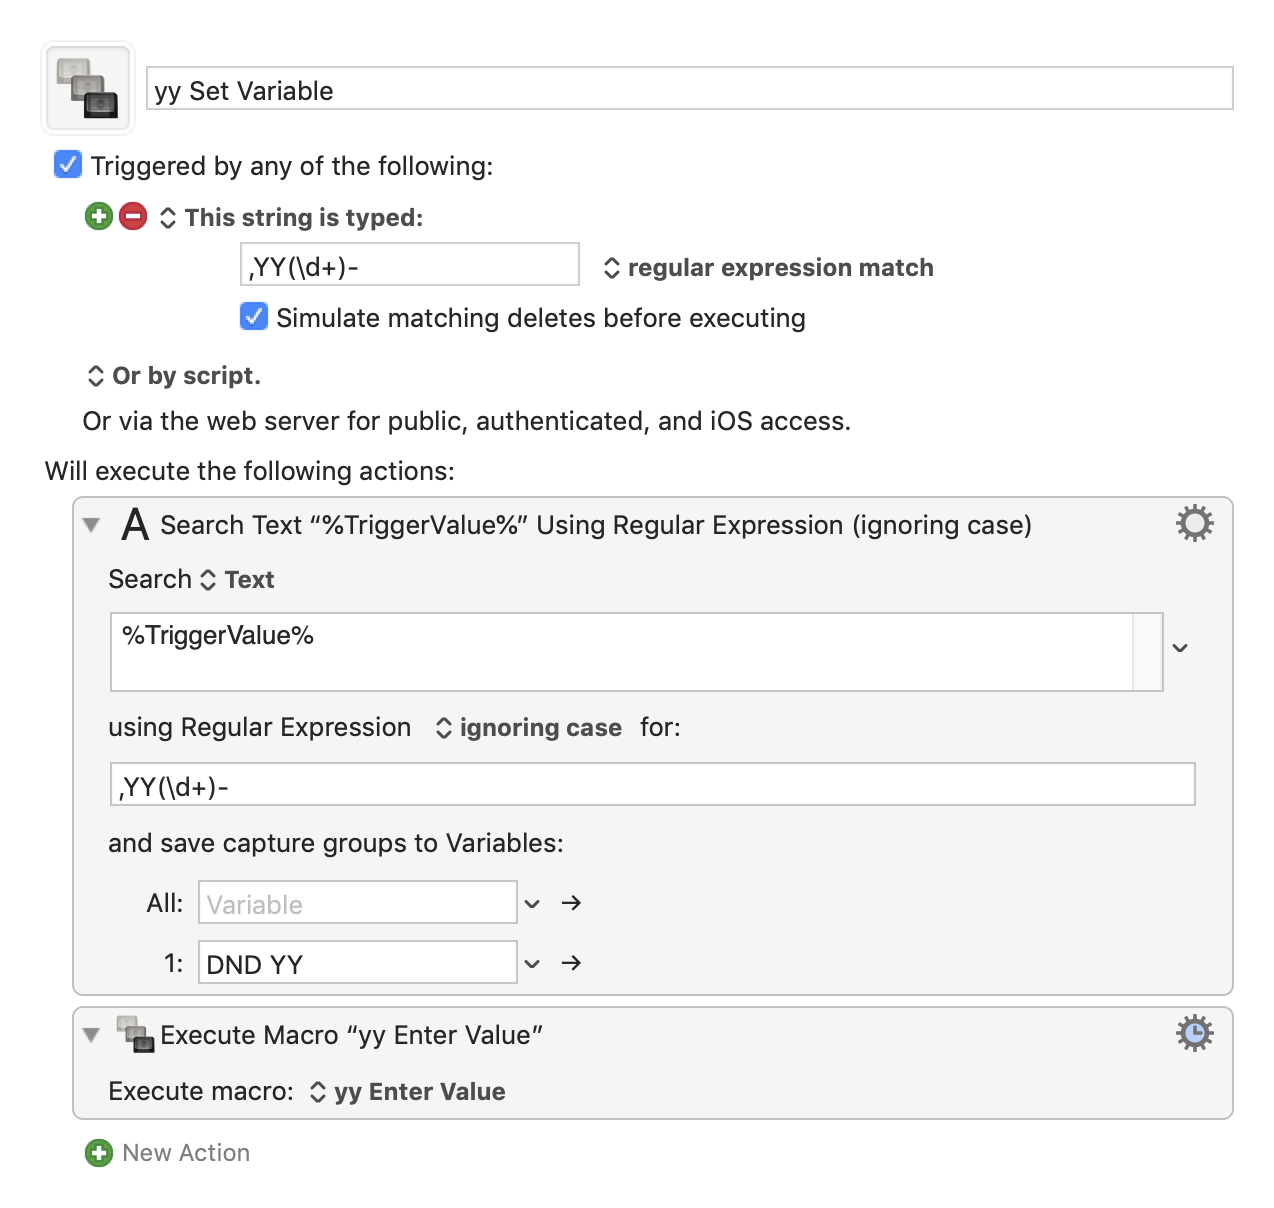Choose a different macro in 'yy Enter Value' popup
This screenshot has height=1208, width=1274.
point(407,1092)
